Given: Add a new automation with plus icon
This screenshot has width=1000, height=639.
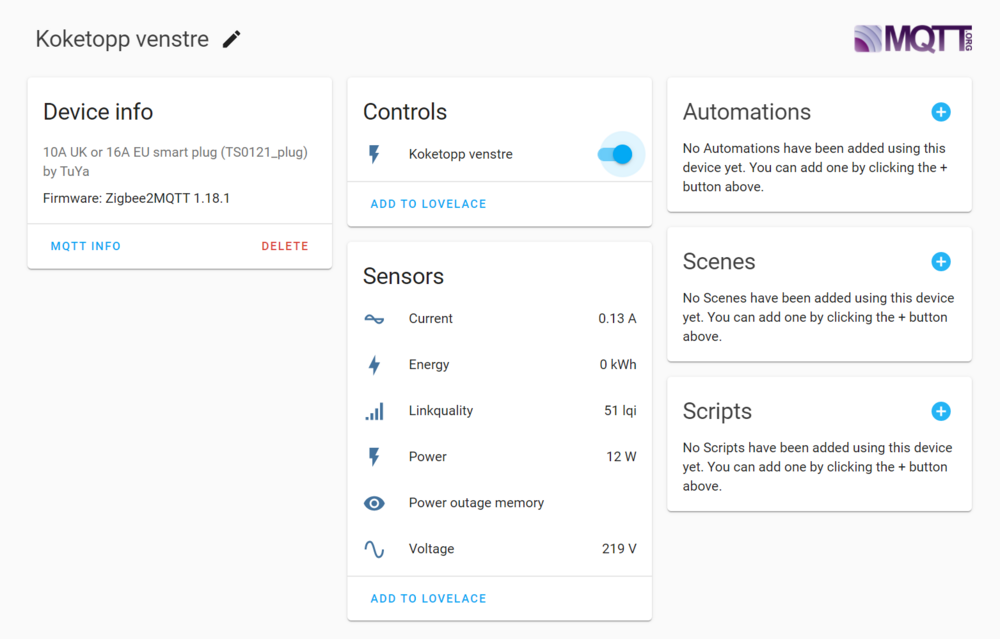Looking at the screenshot, I should tap(940, 112).
